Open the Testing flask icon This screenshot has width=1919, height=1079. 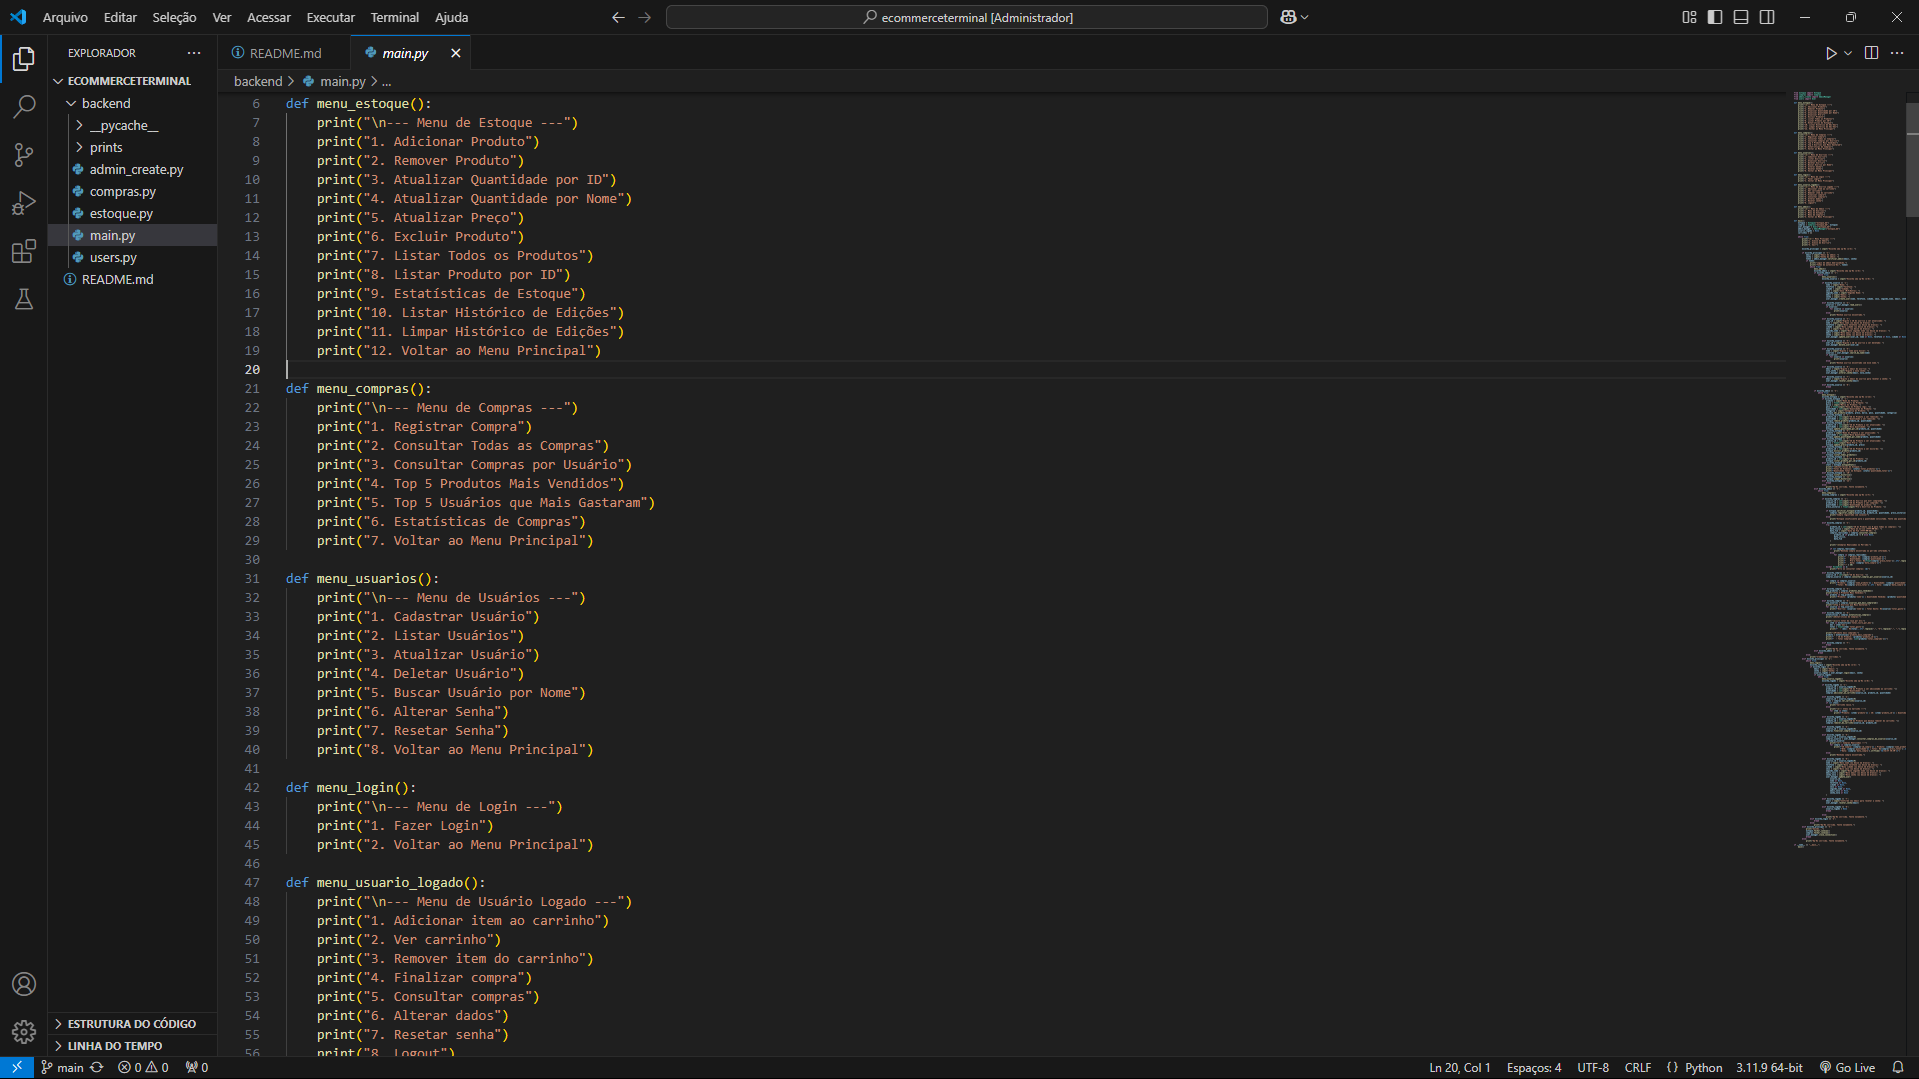(24, 299)
